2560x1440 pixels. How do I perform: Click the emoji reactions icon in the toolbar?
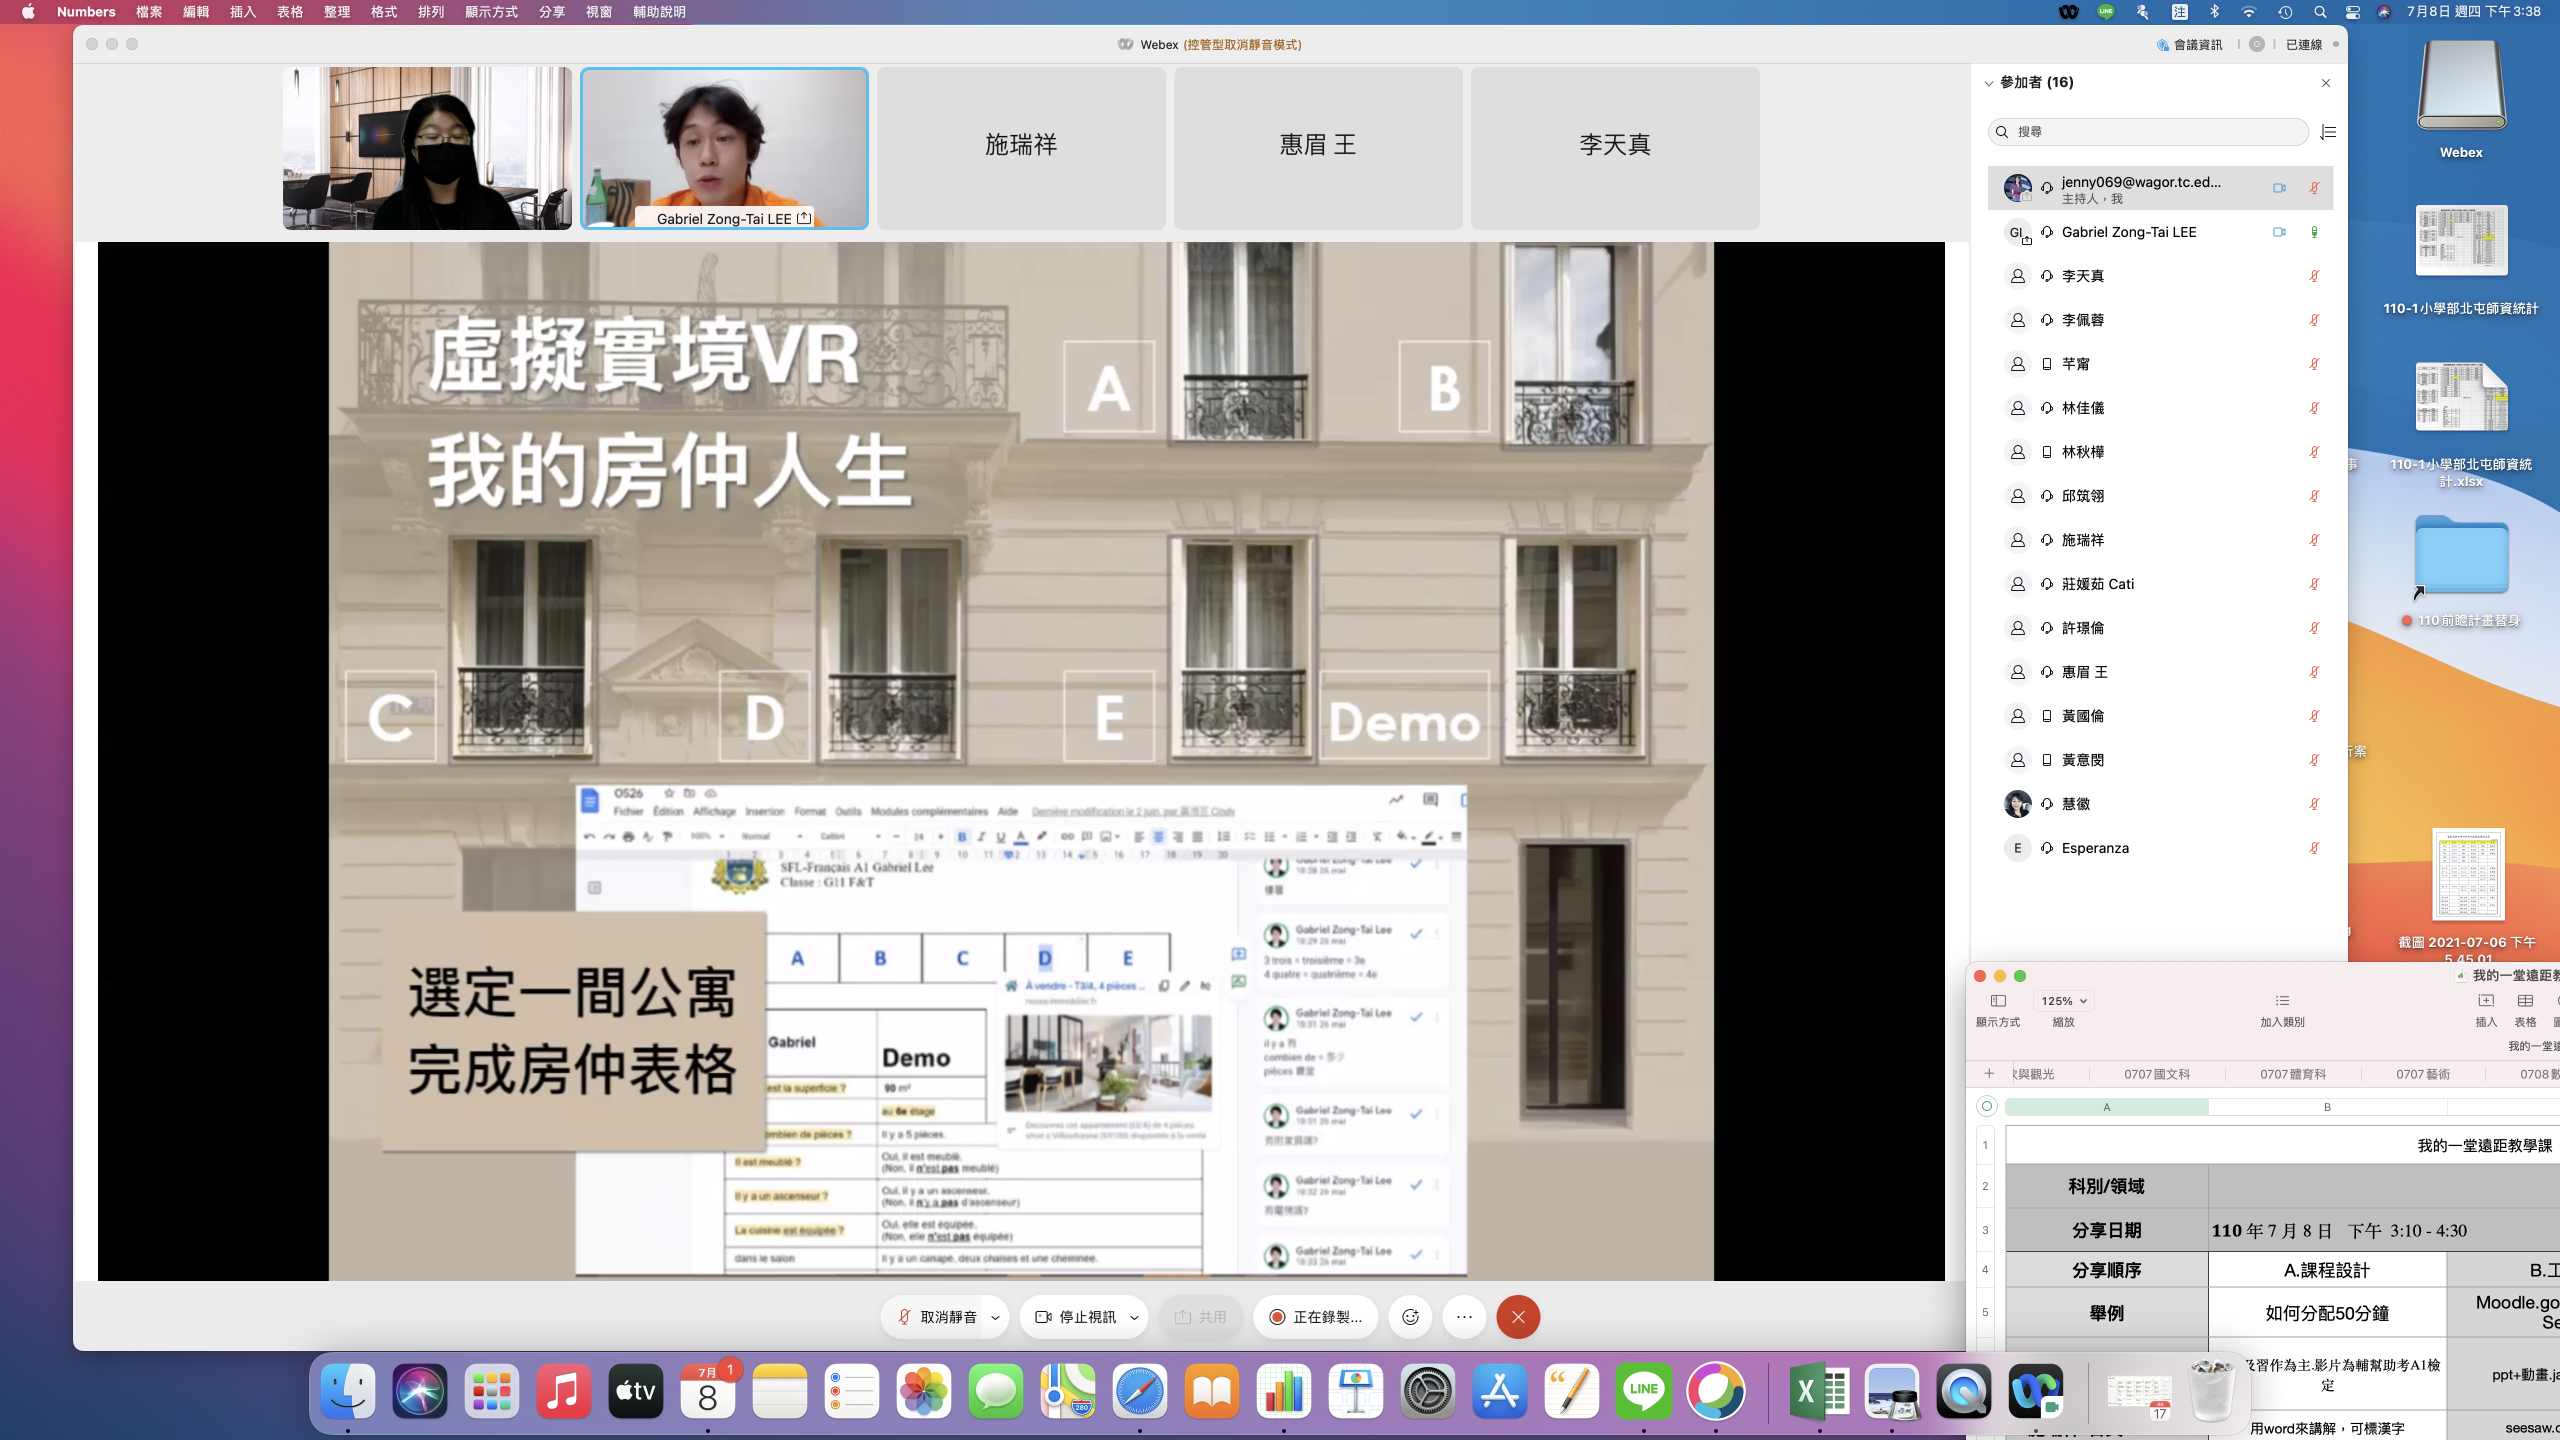[1410, 1317]
